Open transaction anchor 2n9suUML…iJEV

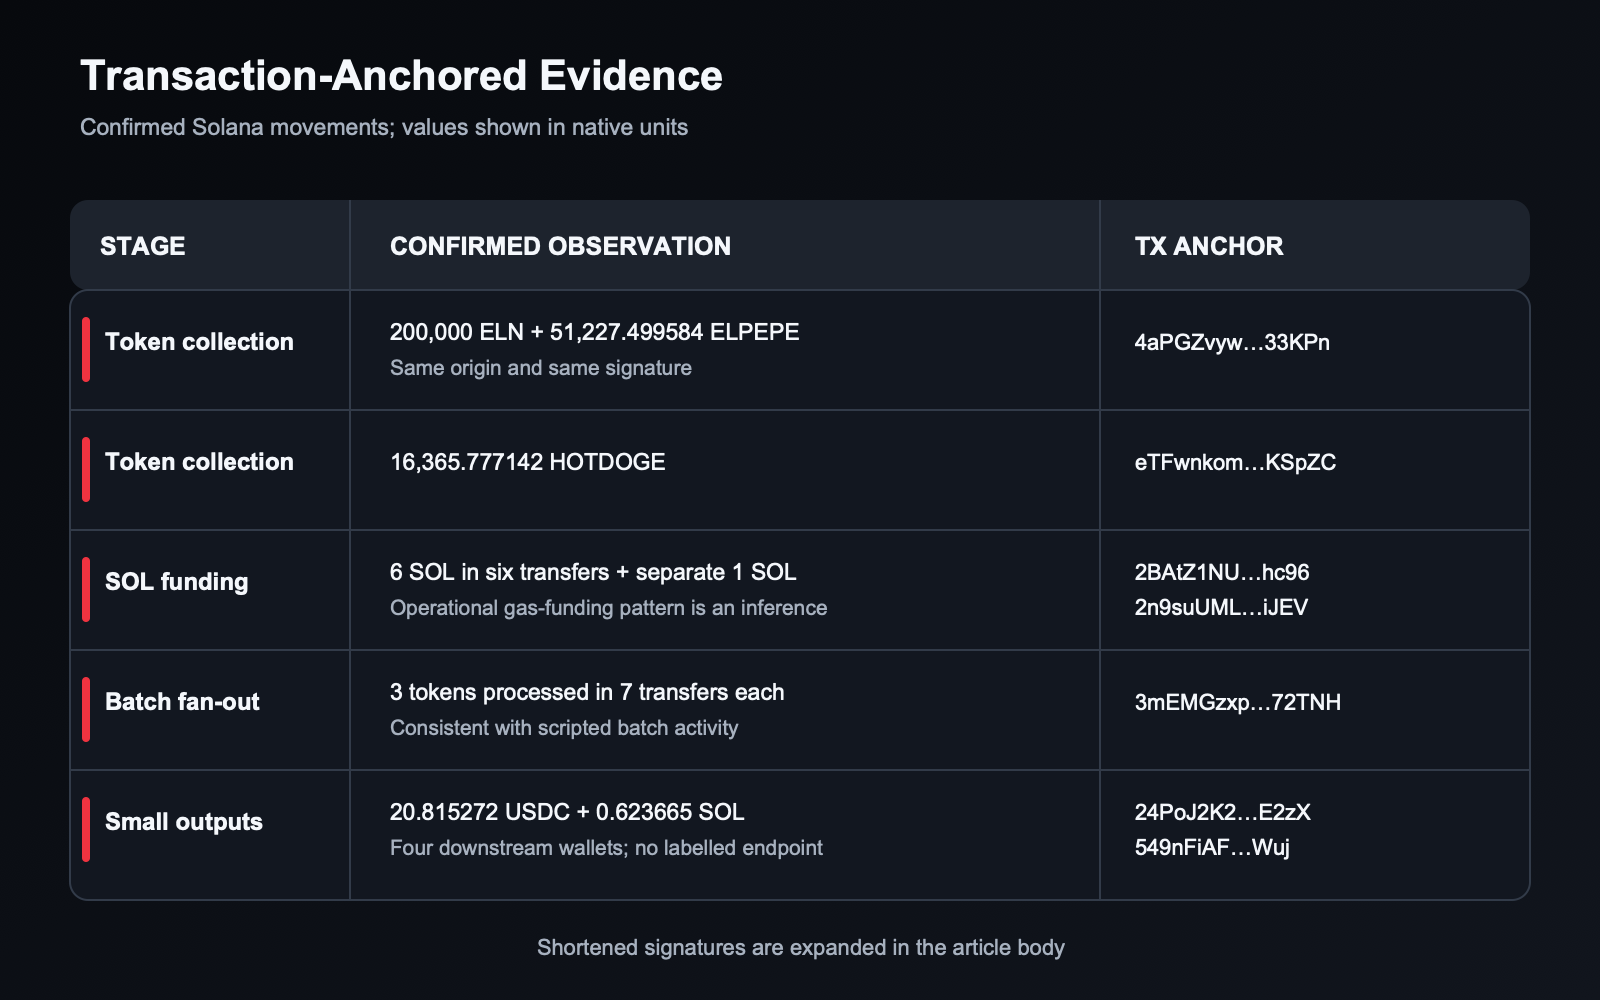(x=1221, y=607)
